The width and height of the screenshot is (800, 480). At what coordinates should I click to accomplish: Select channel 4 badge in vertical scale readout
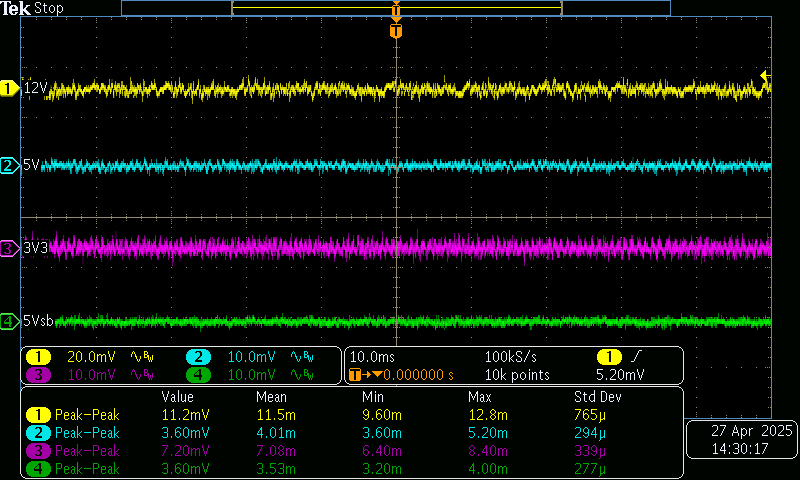coord(198,375)
